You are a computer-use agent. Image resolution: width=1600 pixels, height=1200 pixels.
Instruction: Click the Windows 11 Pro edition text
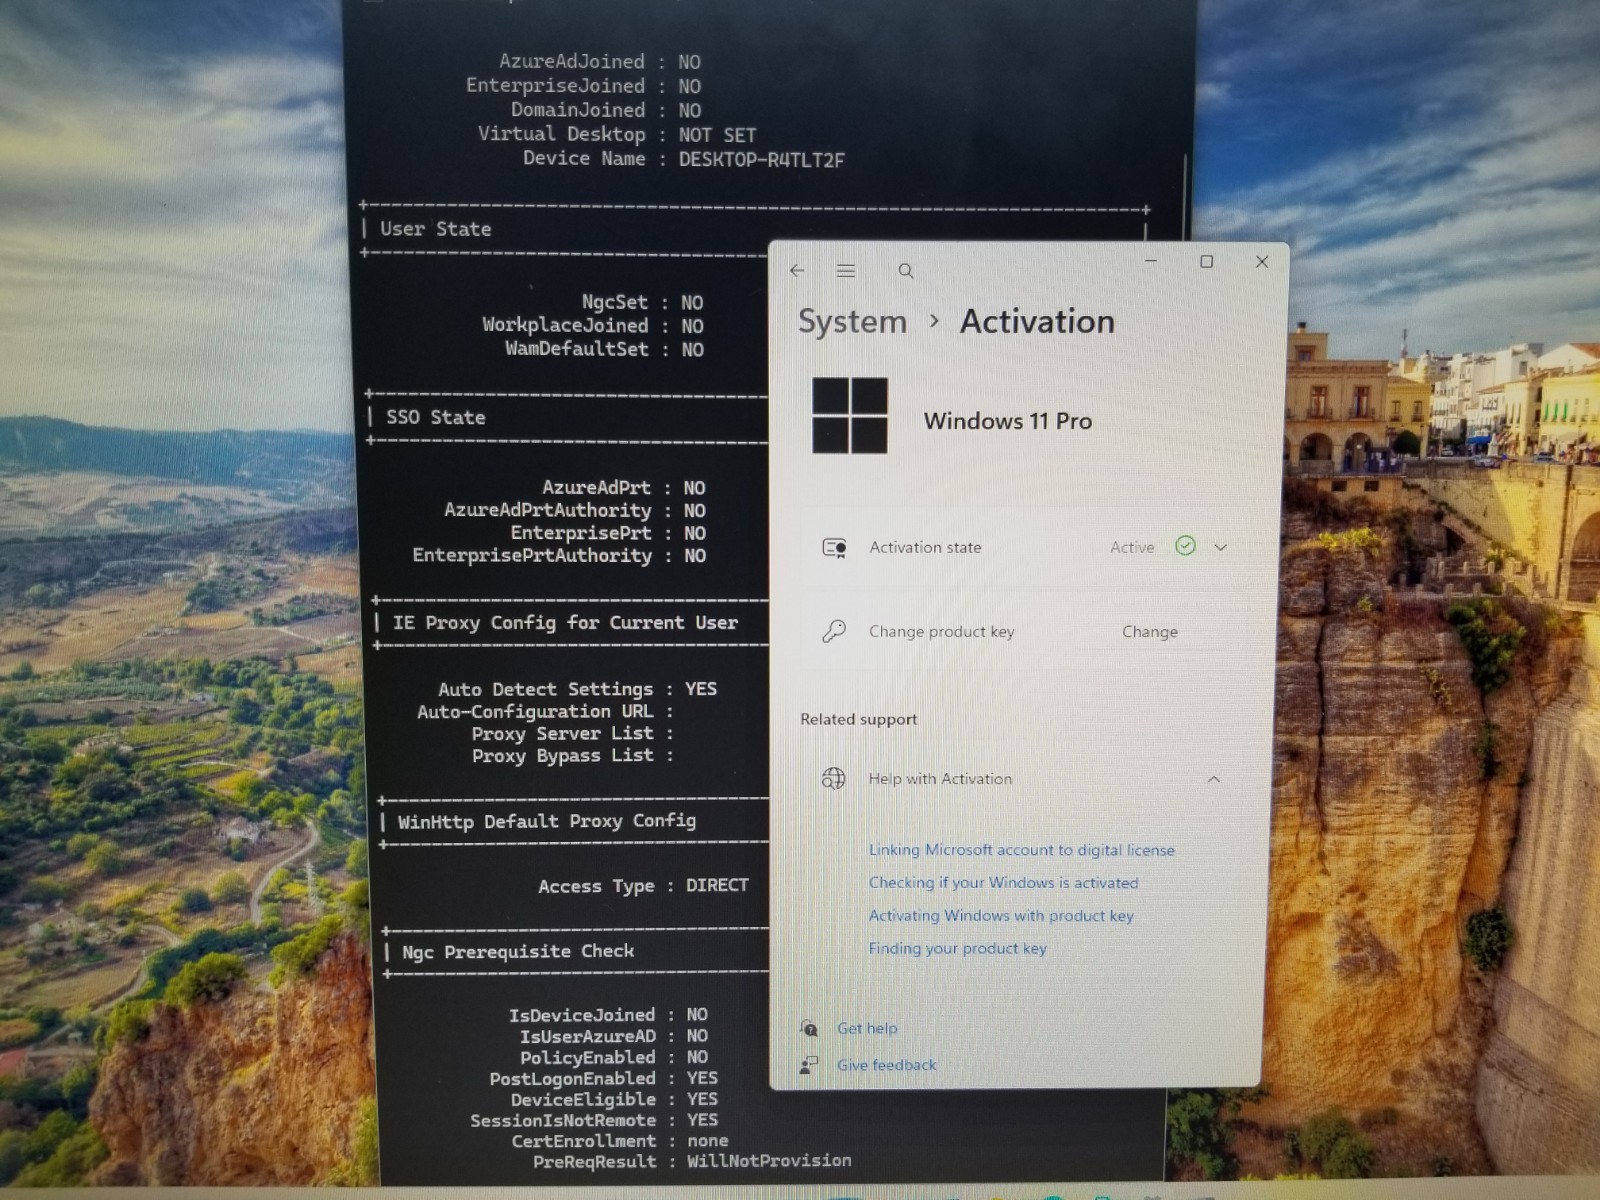(1007, 421)
